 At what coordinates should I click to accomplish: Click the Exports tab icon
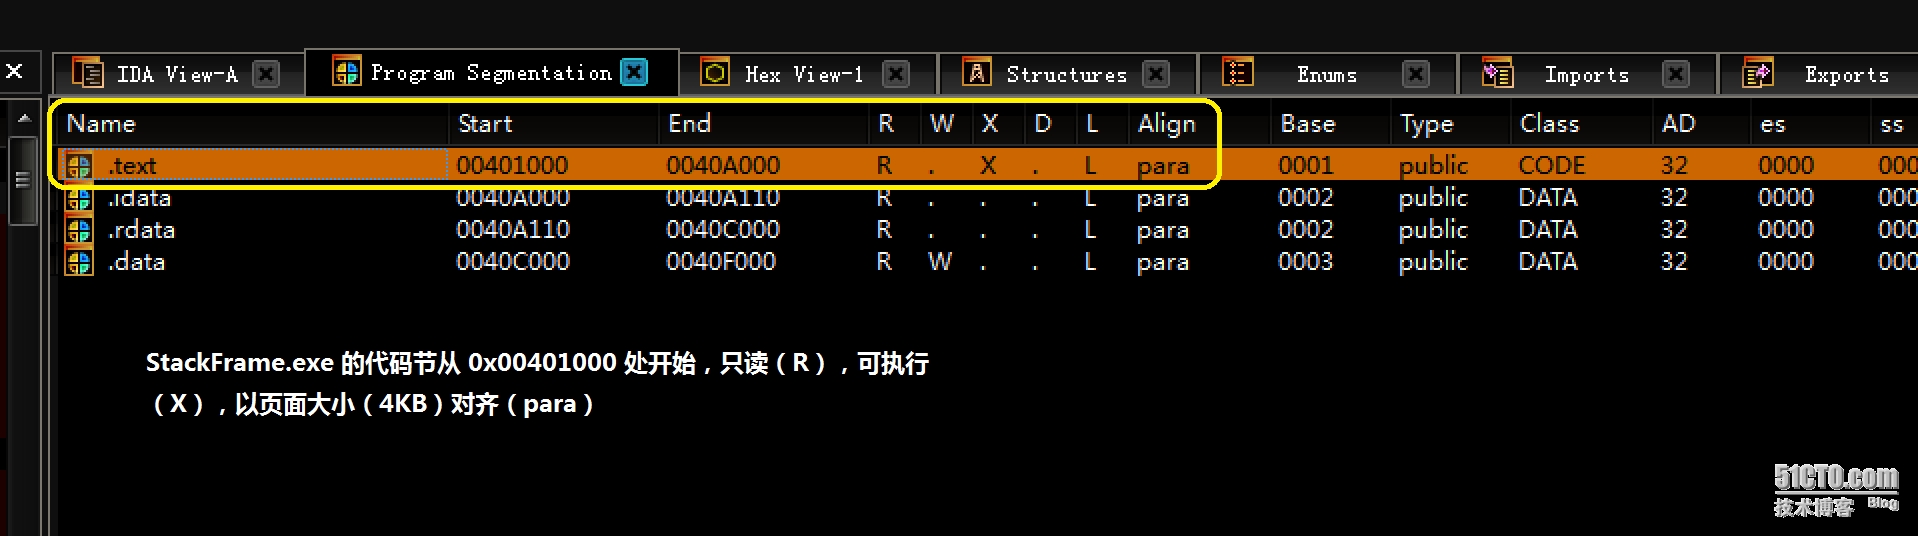(1757, 73)
